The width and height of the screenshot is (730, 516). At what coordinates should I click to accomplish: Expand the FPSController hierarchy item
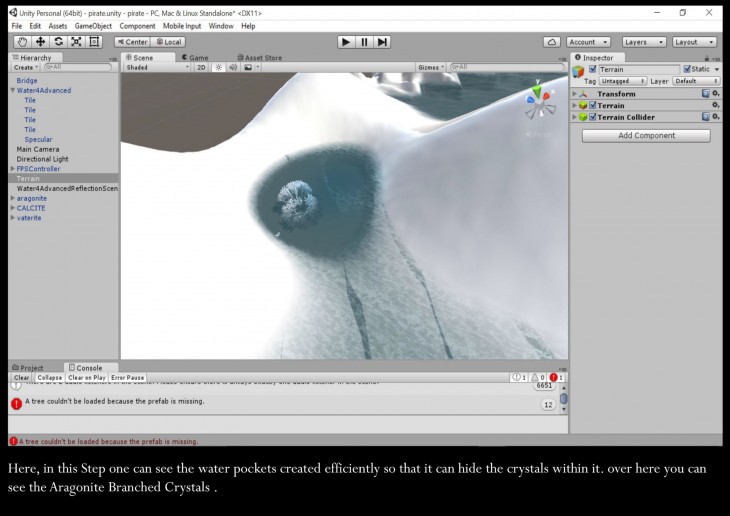click(x=12, y=169)
